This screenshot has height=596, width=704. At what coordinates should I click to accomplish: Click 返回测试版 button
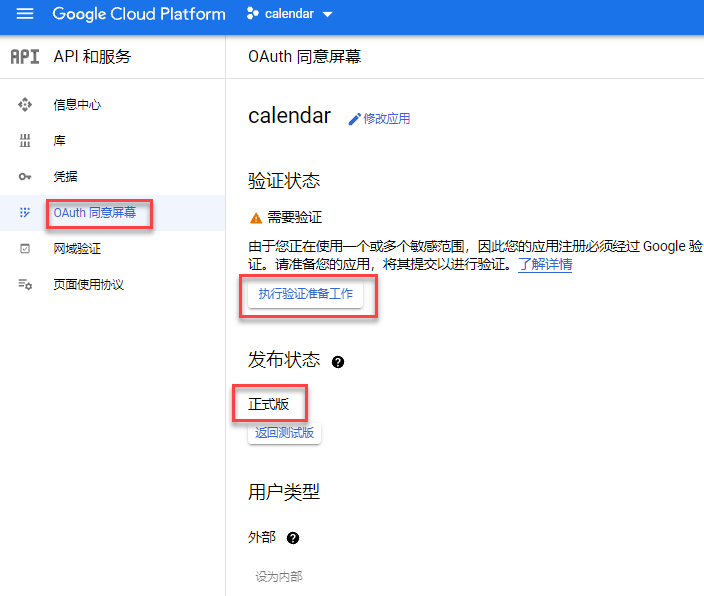coord(284,433)
